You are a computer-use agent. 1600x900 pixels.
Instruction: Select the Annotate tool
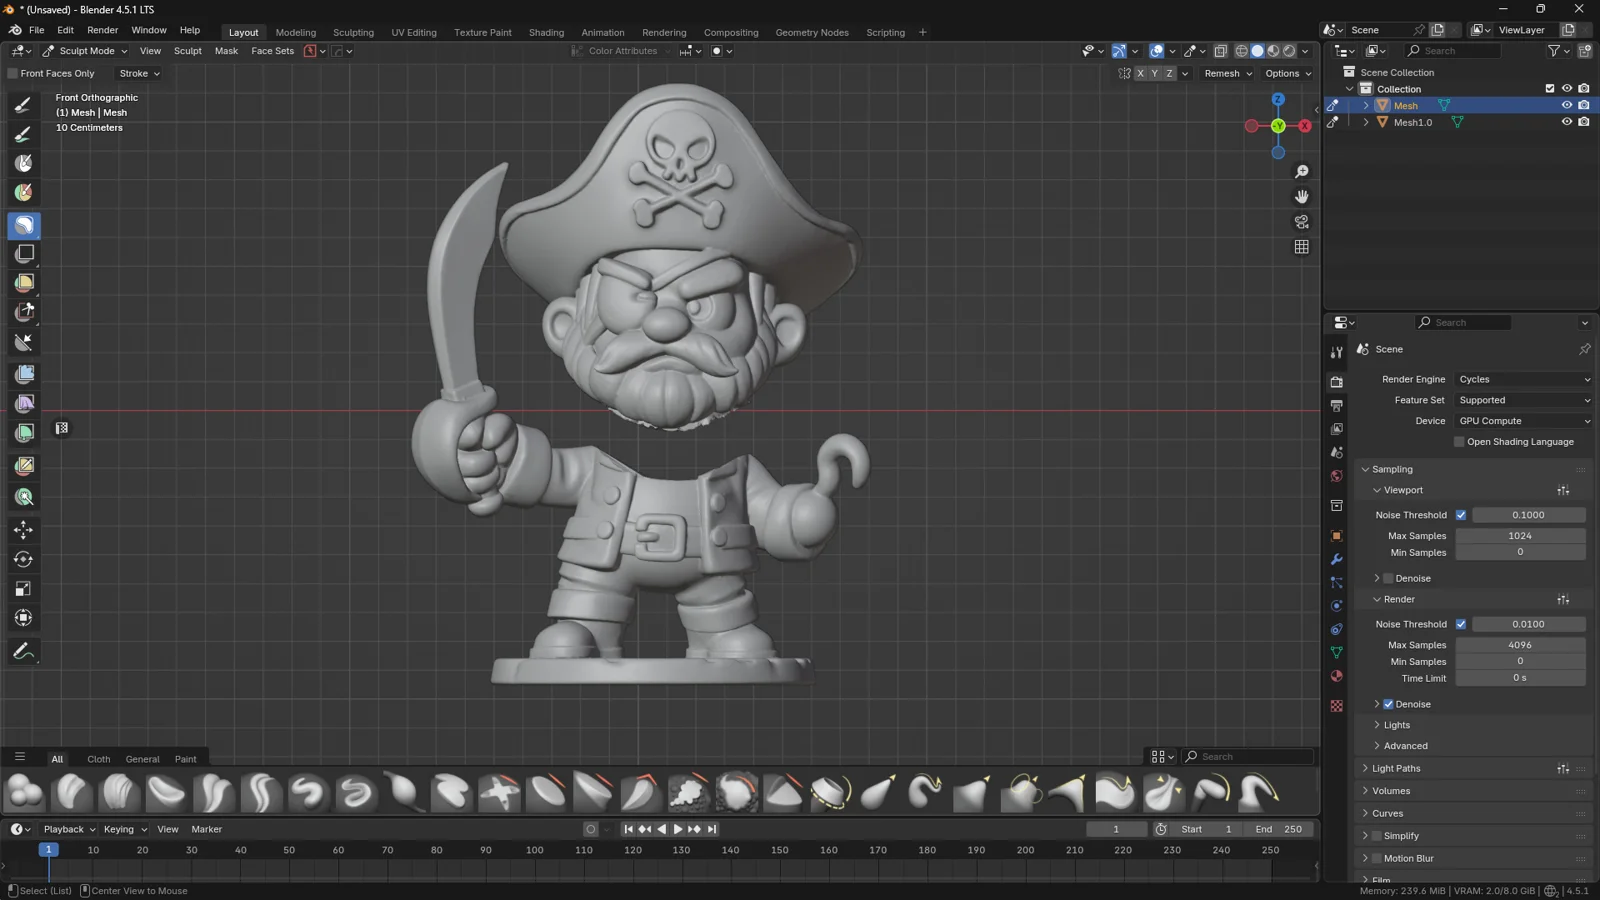coord(24,652)
